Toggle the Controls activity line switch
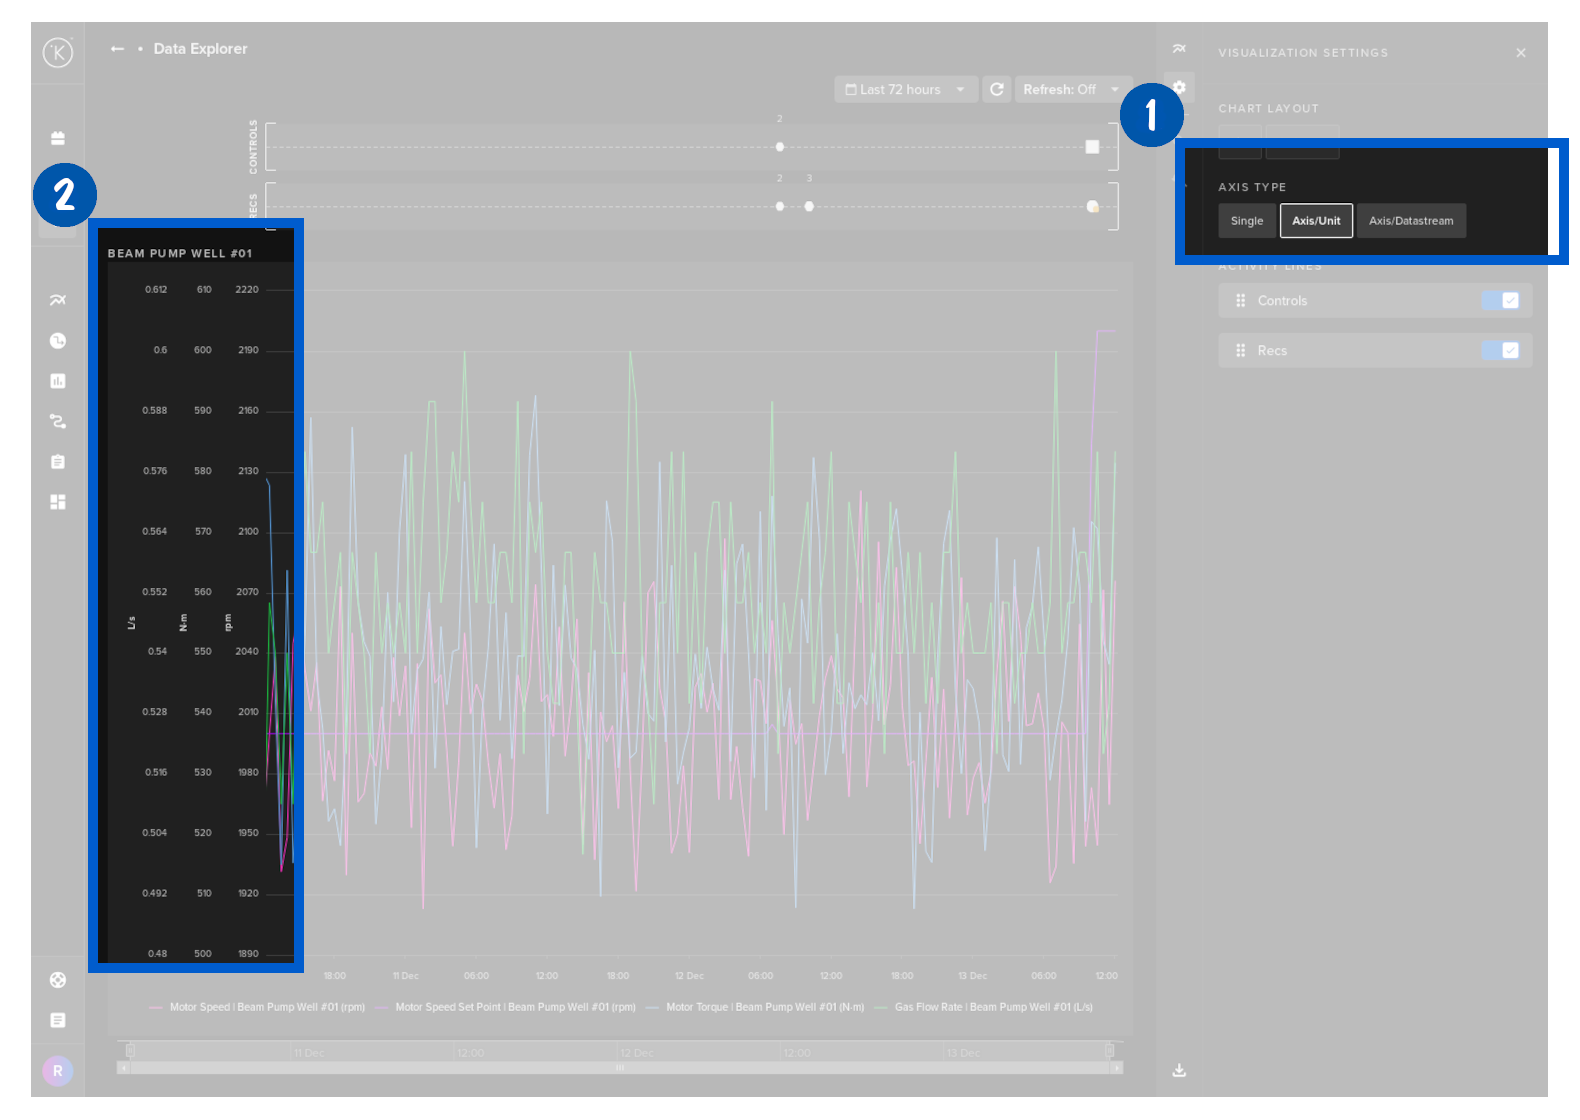The height and width of the screenshot is (1120, 1580). click(1501, 301)
